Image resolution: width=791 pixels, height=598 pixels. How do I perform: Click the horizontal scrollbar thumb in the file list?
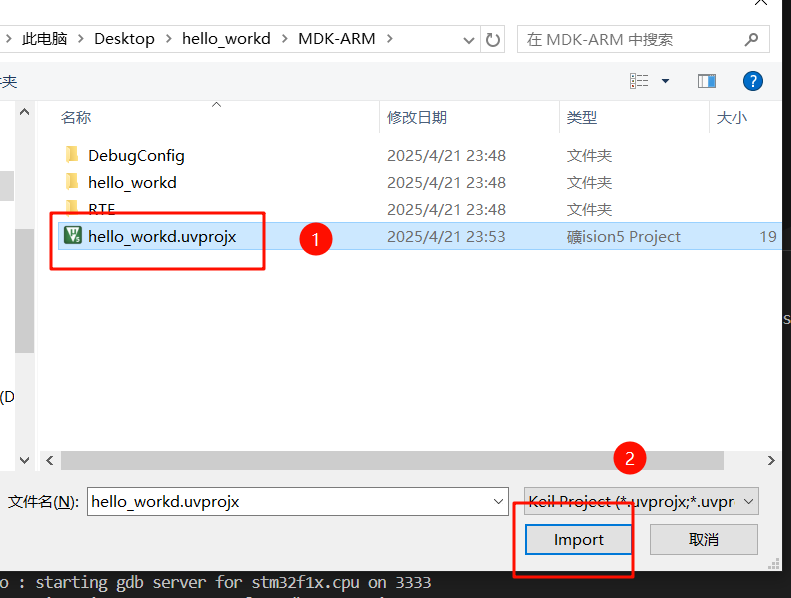click(392, 460)
